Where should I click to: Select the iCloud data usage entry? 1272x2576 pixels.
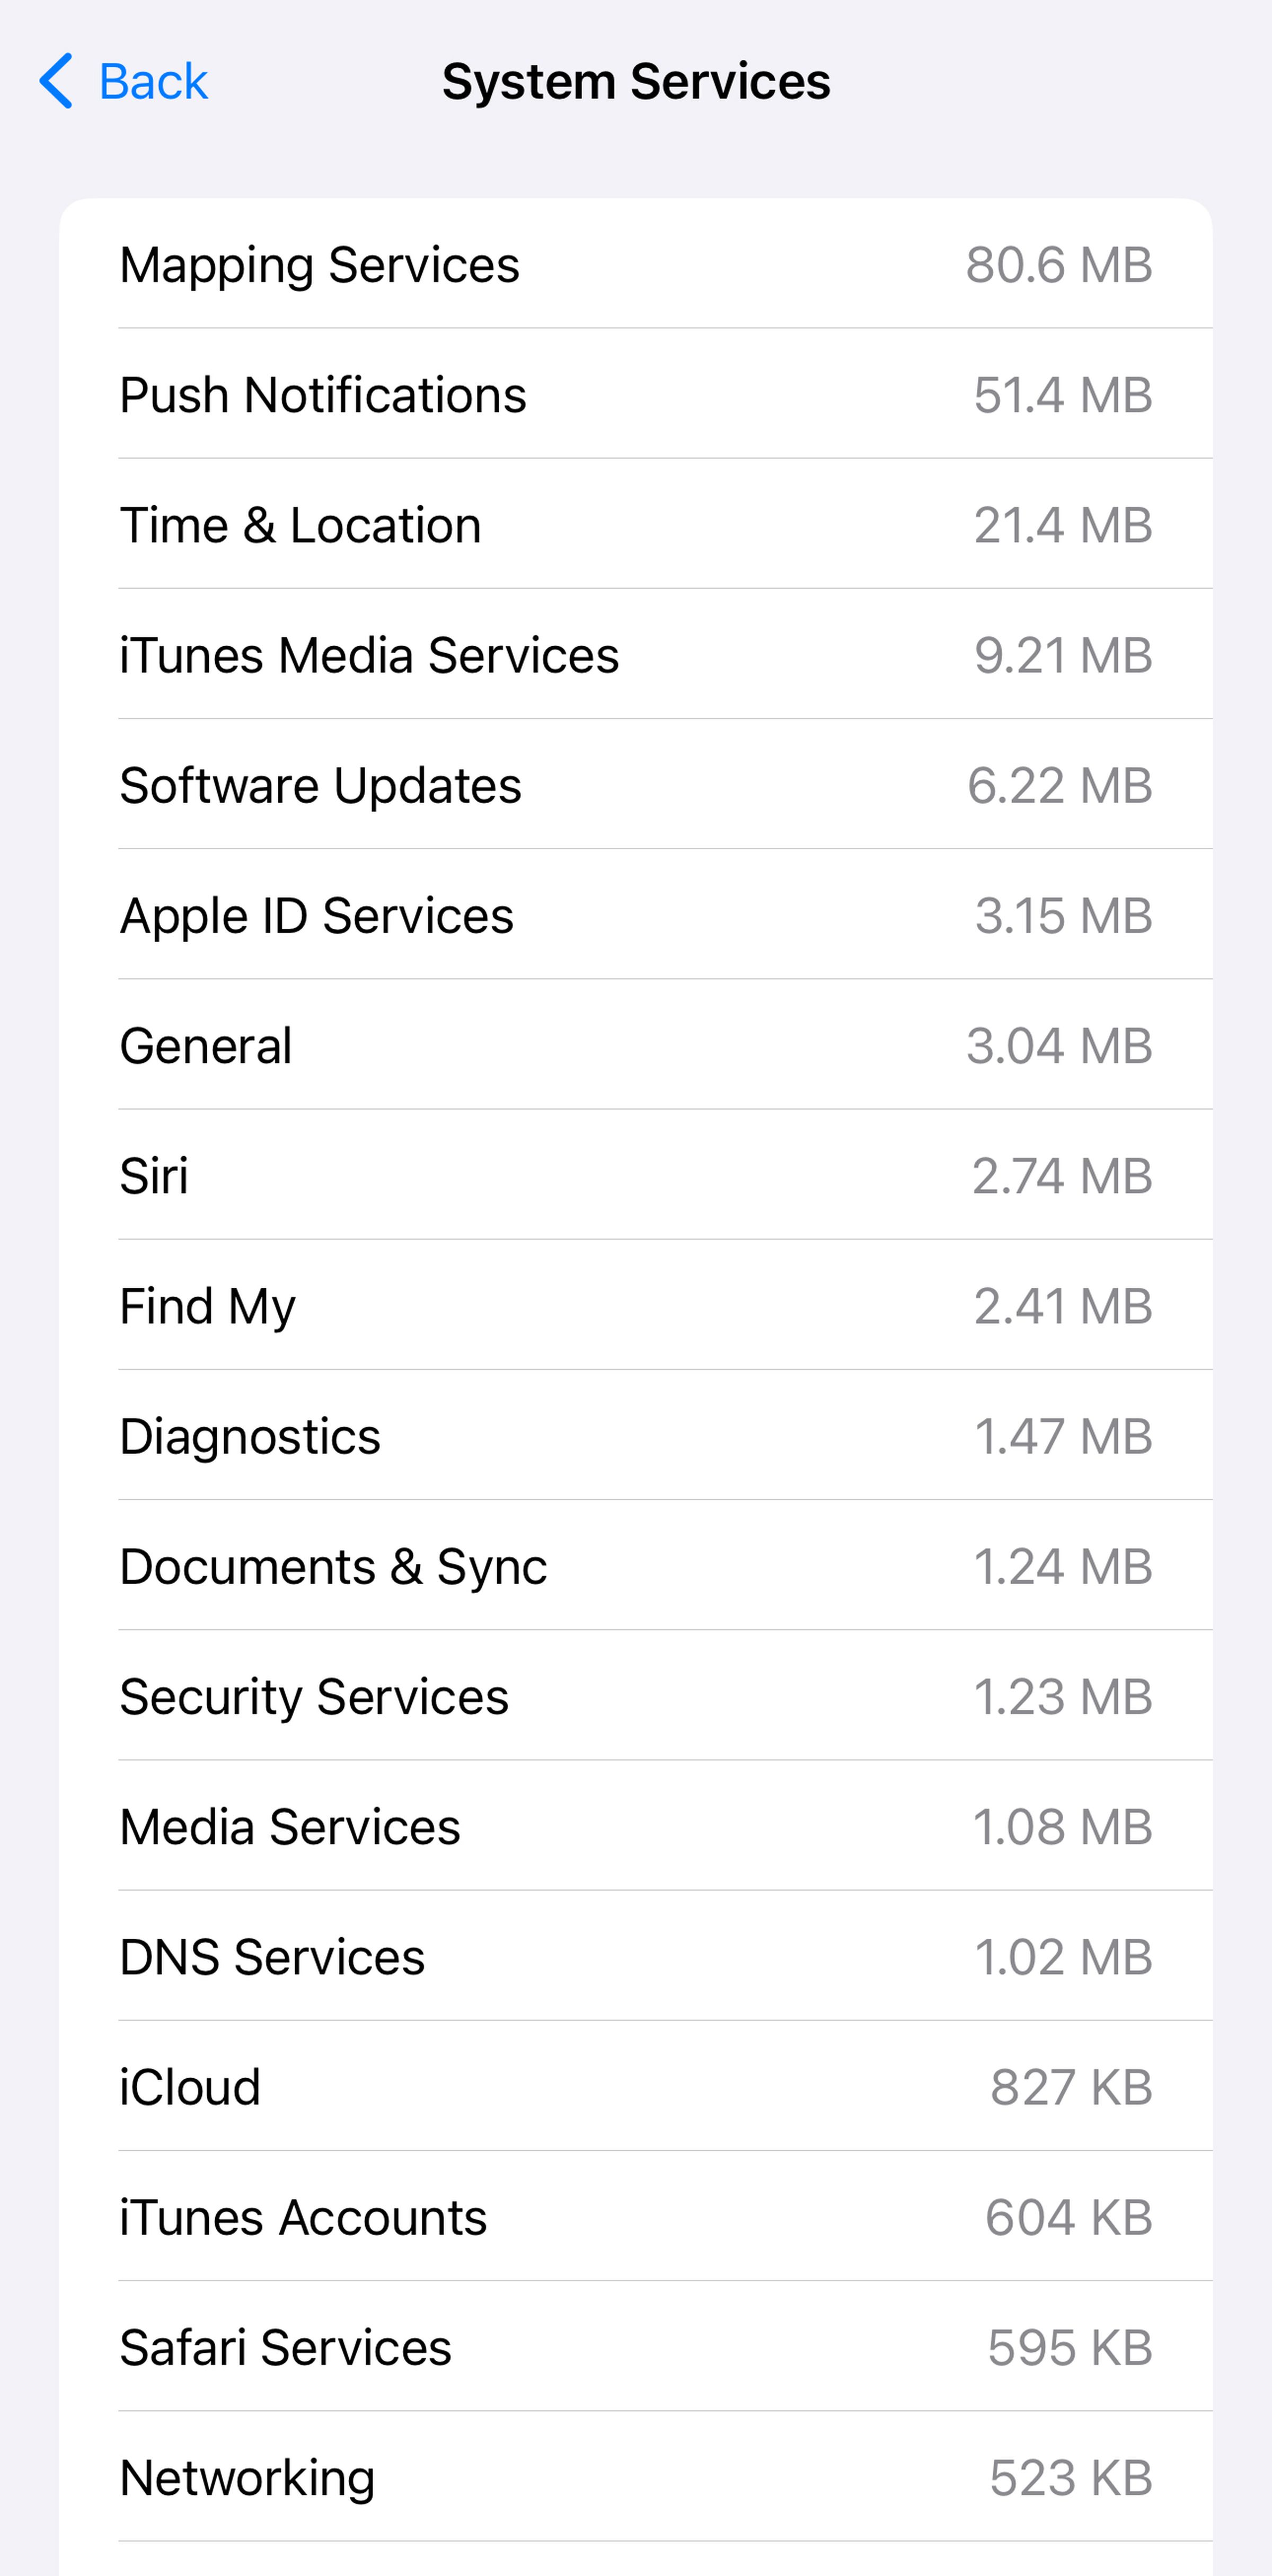636,2087
